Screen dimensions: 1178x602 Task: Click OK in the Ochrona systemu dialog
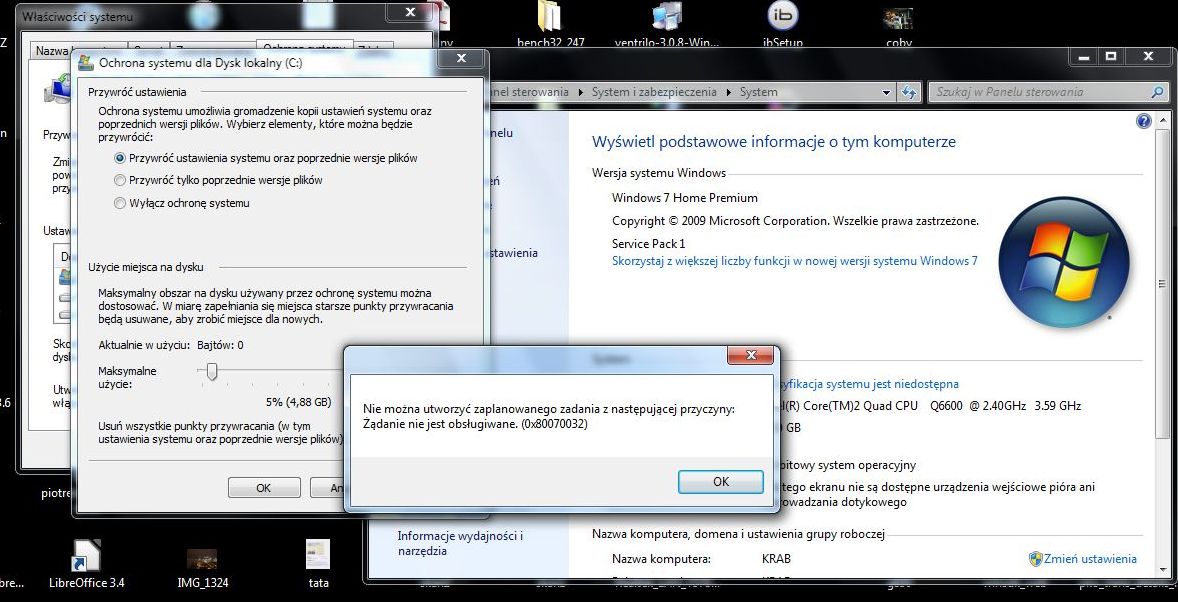264,488
